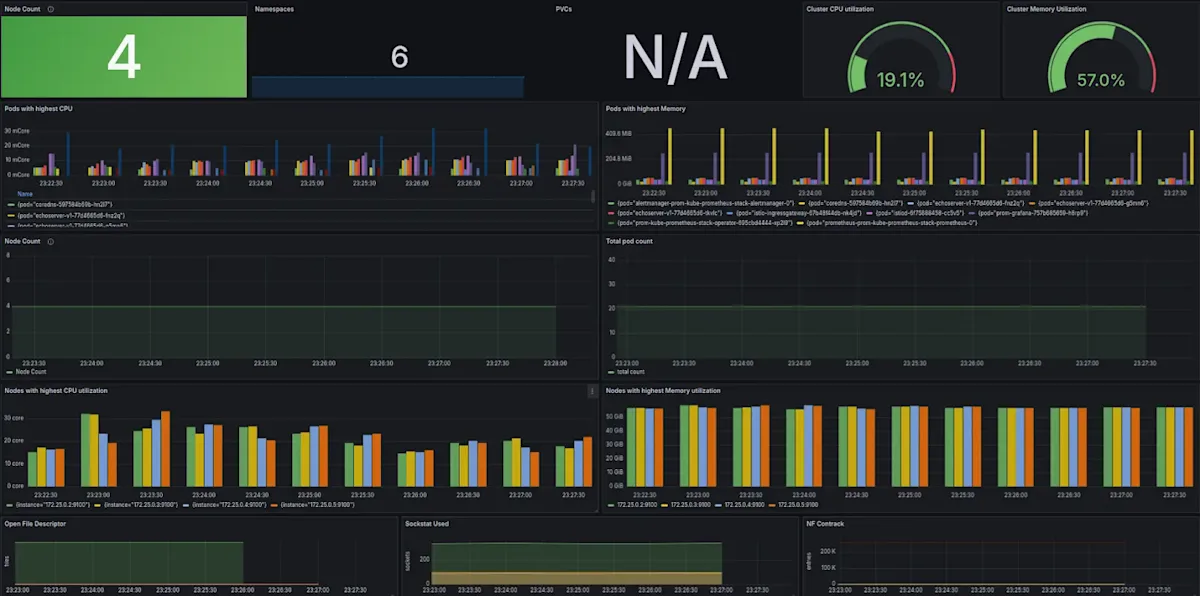
Task: Click the info icon beside top Node Count title
Action: point(51,9)
